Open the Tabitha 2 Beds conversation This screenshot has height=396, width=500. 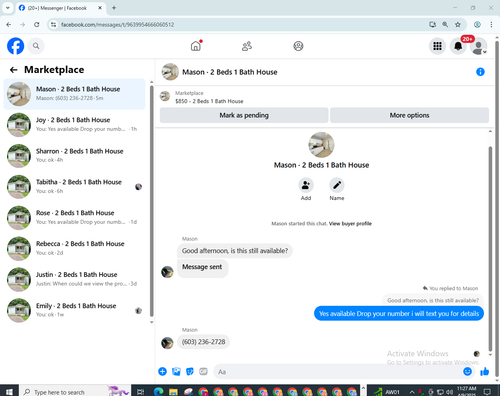[74, 187]
